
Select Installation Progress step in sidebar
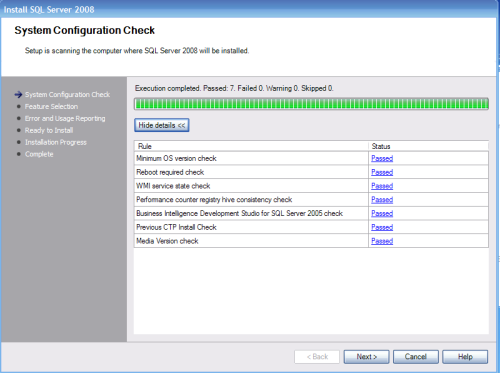click(x=56, y=142)
